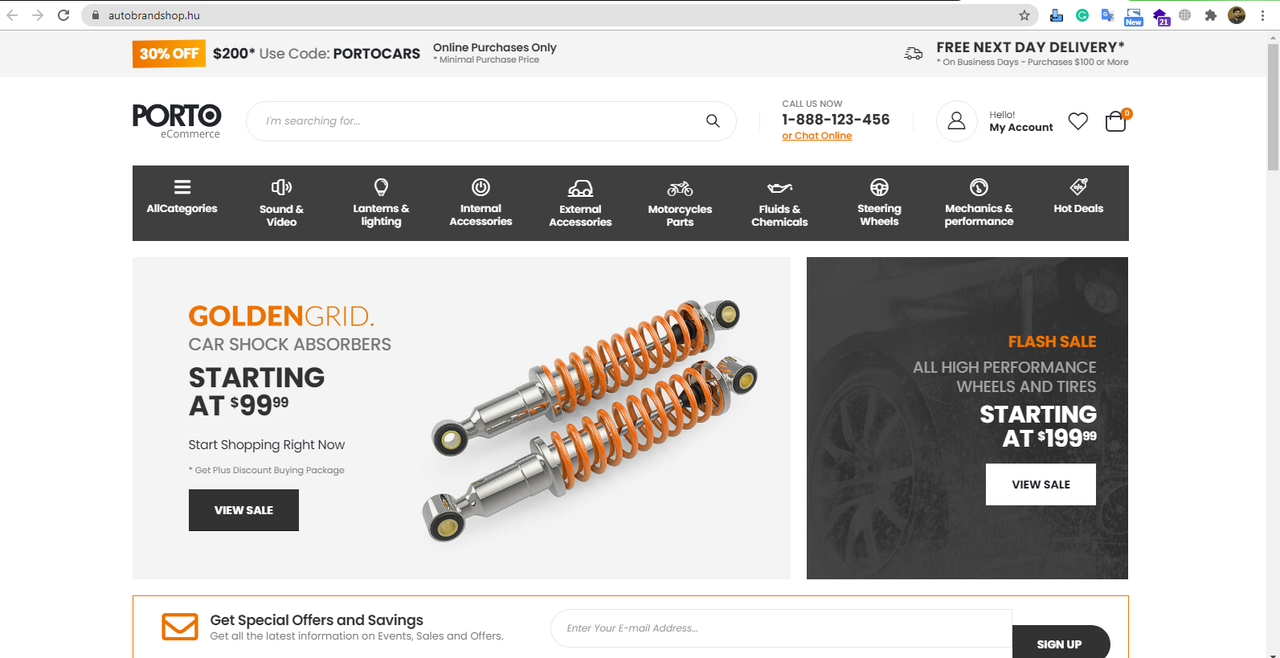Open the Extensions puzzle icon
Viewport: 1280px width, 658px height.
coord(1211,15)
